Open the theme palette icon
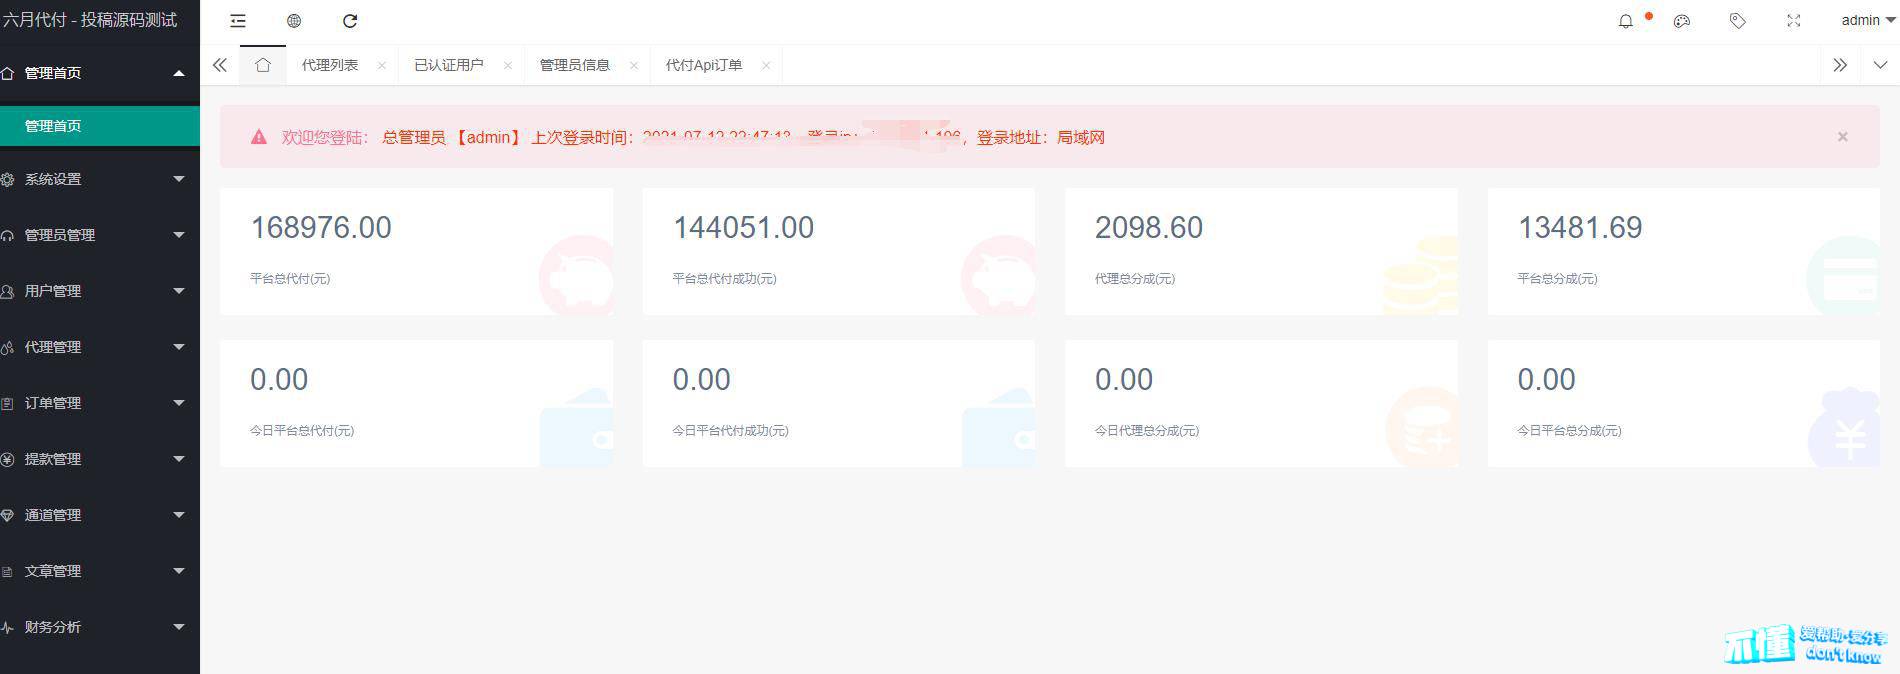1900x674 pixels. pyautogui.click(x=1682, y=21)
